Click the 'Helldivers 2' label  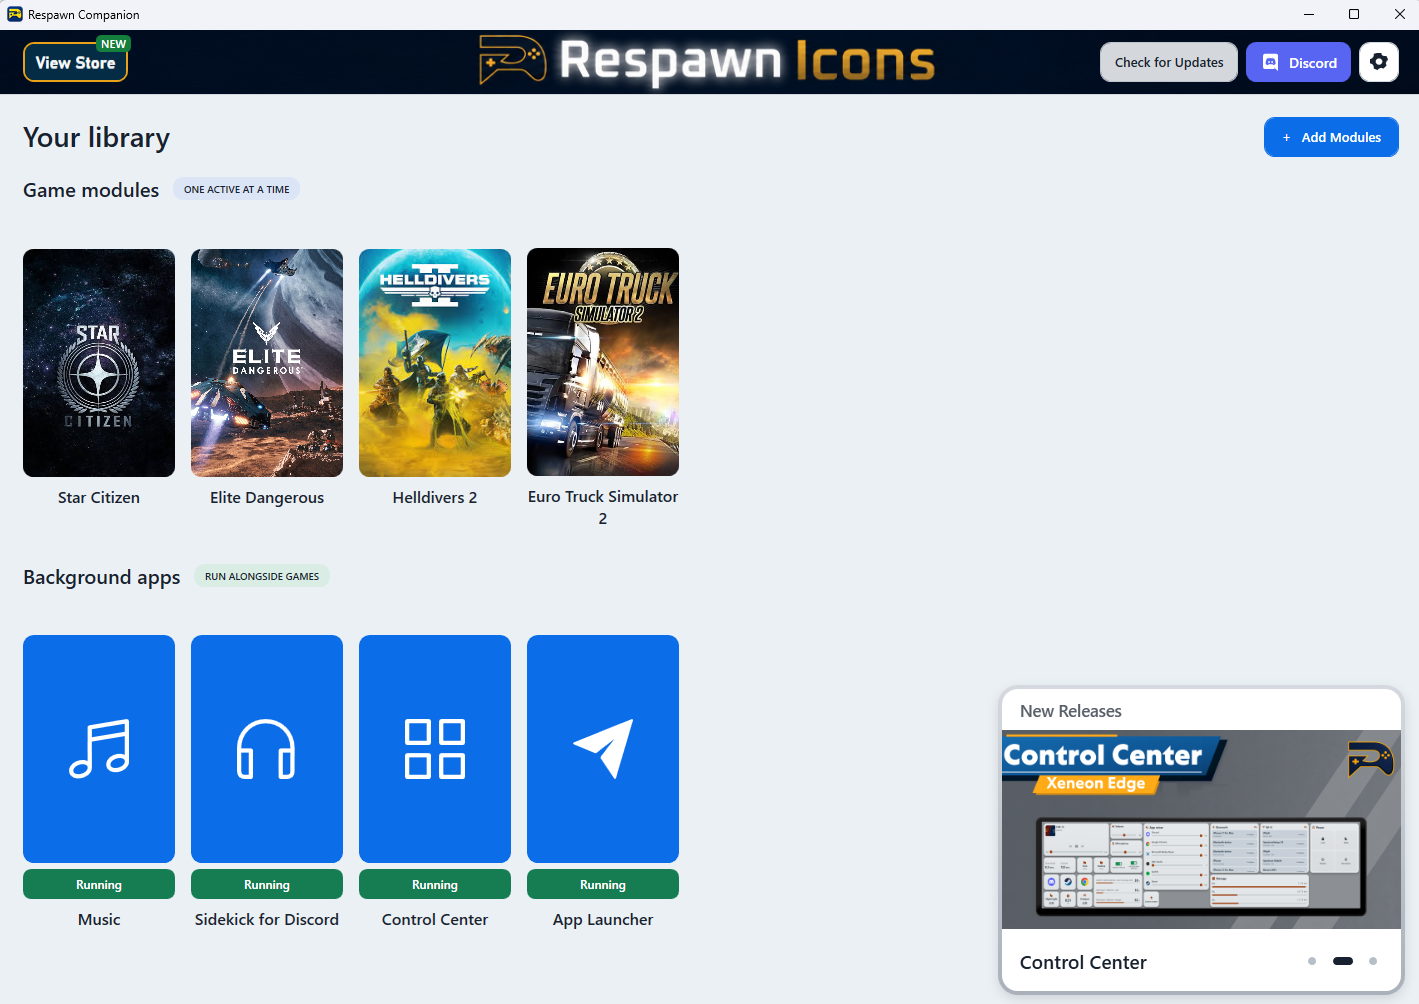(x=435, y=497)
